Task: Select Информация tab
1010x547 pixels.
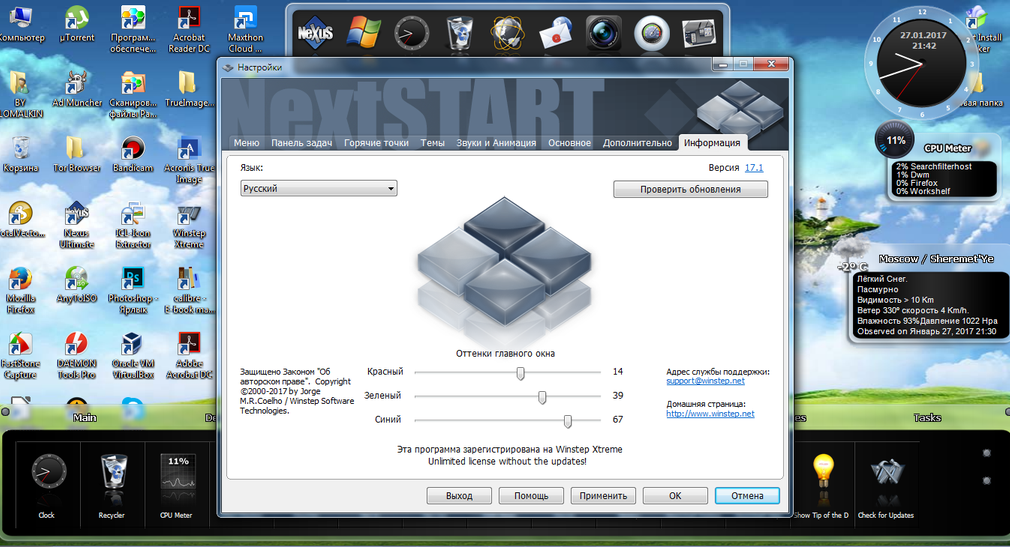Action: coord(712,143)
